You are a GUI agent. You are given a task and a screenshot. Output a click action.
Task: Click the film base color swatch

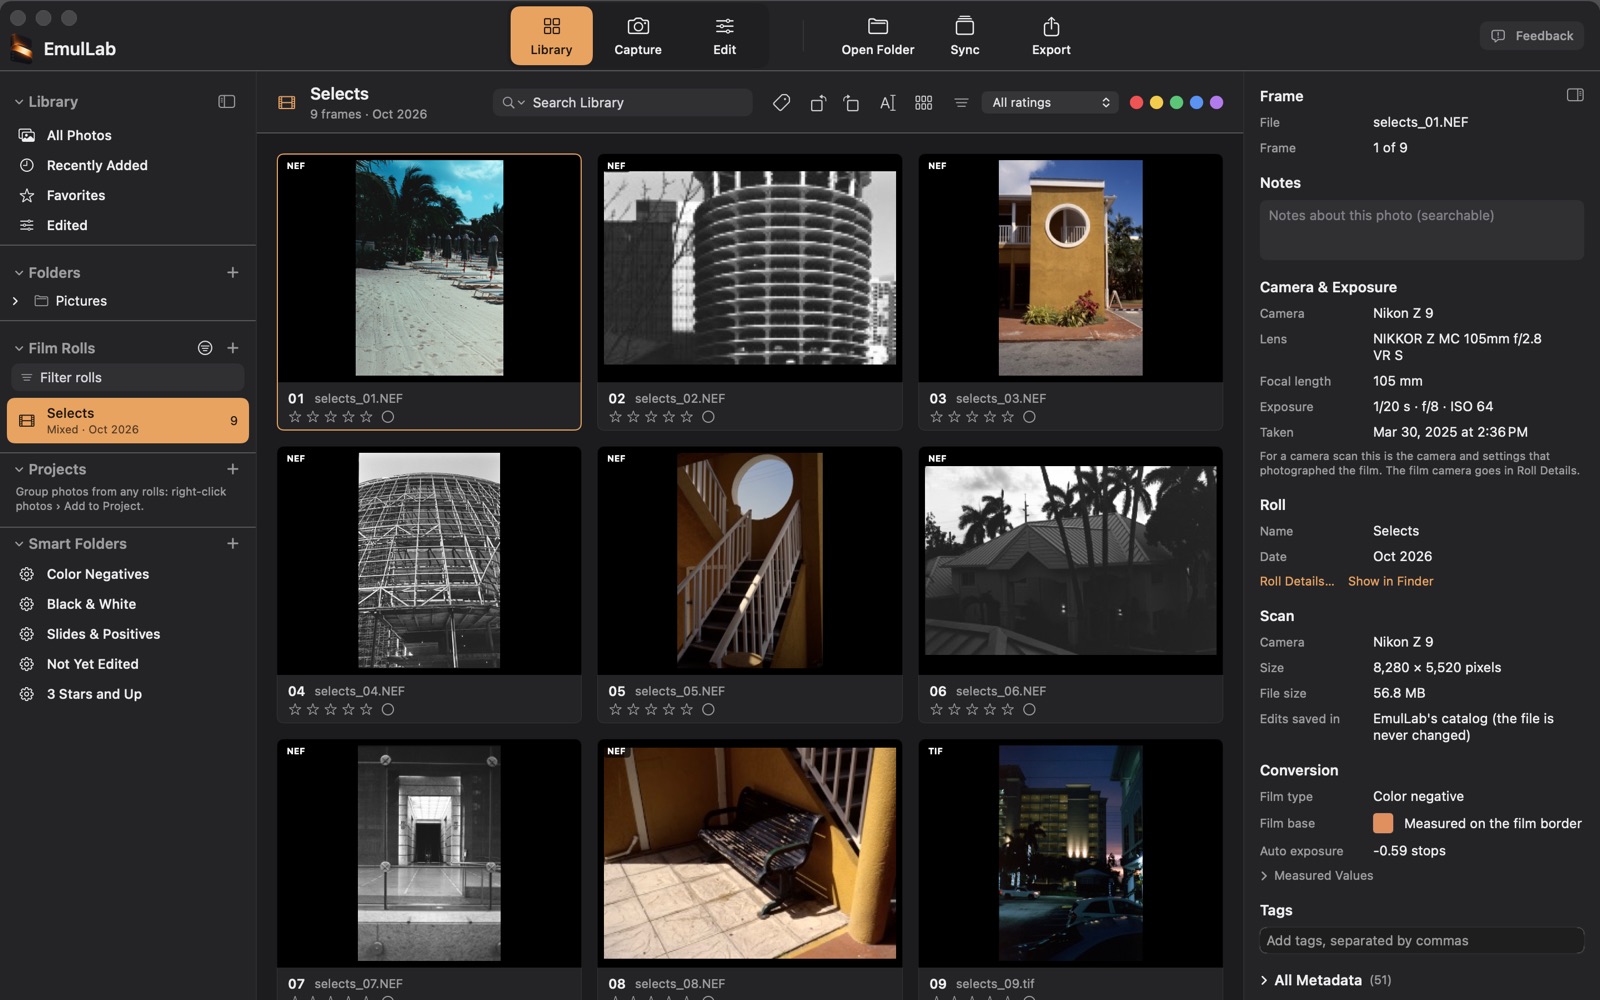tap(1383, 823)
